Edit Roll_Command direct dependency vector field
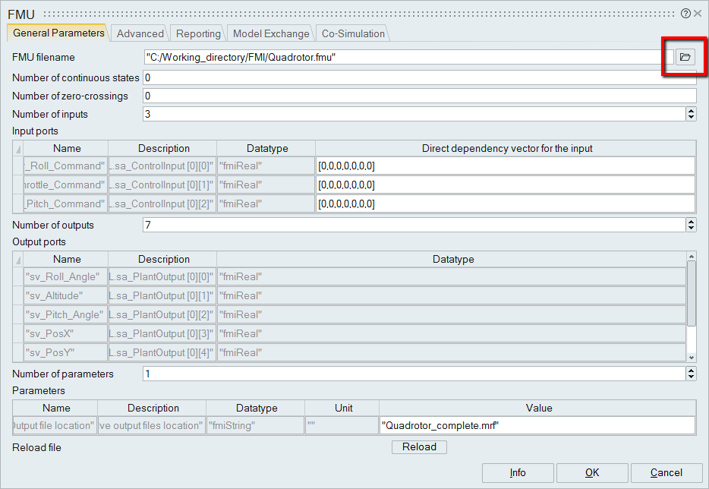This screenshot has height=489, width=709. tap(505, 166)
